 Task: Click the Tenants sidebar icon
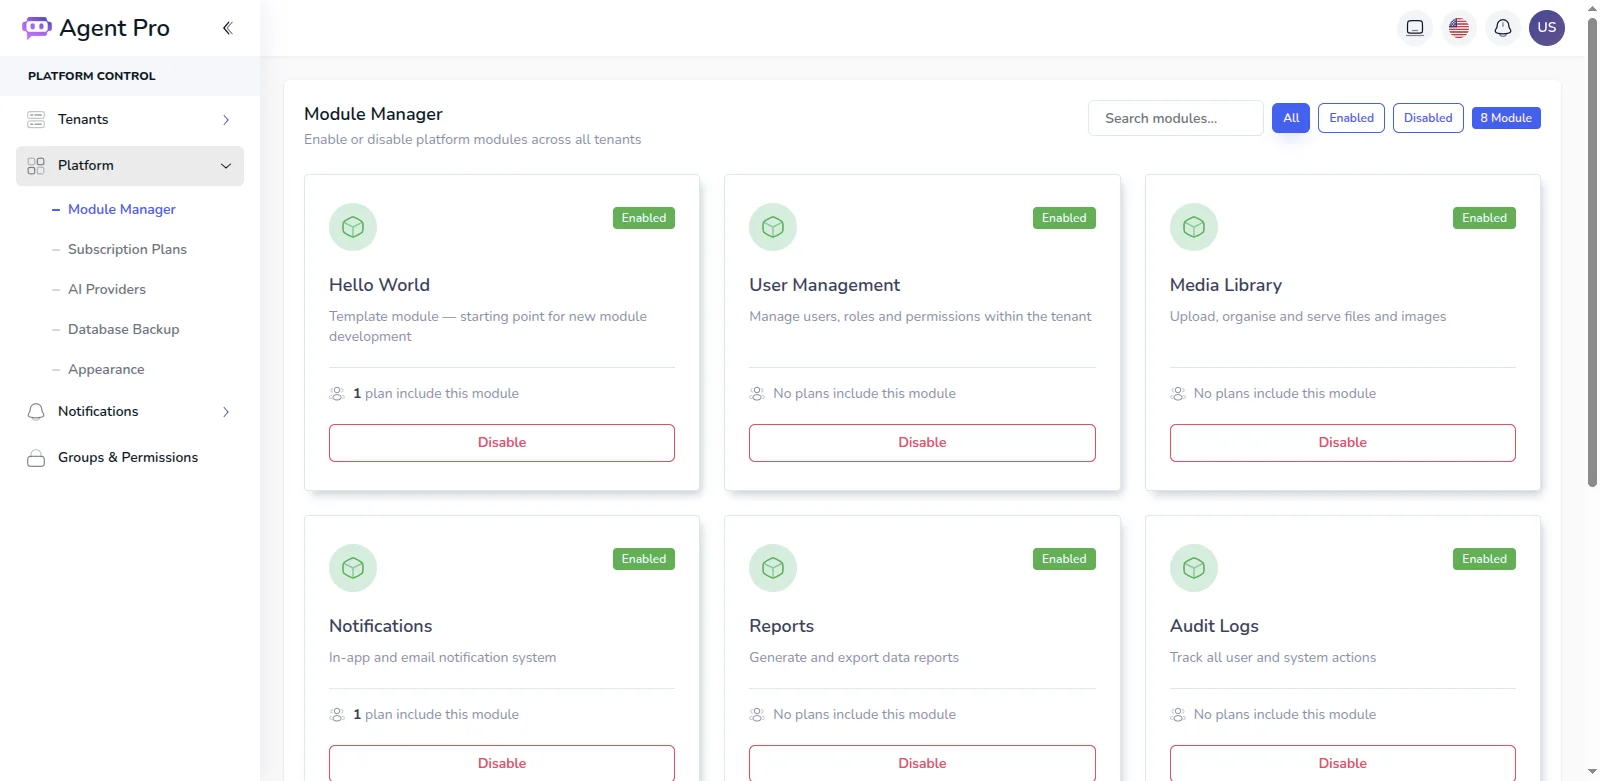pos(36,120)
